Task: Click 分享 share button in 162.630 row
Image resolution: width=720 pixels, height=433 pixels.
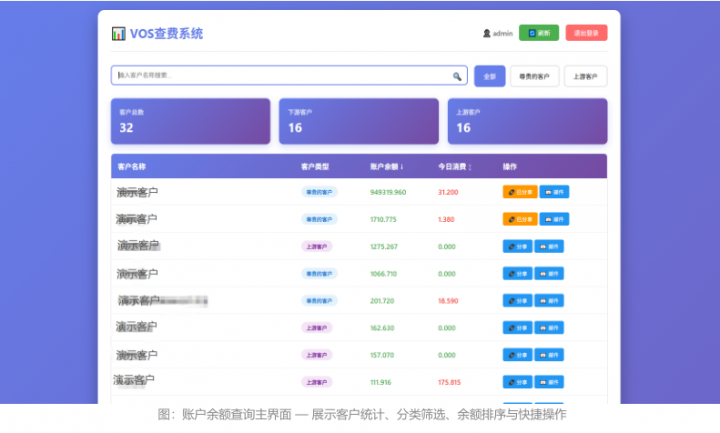Action: [x=518, y=328]
